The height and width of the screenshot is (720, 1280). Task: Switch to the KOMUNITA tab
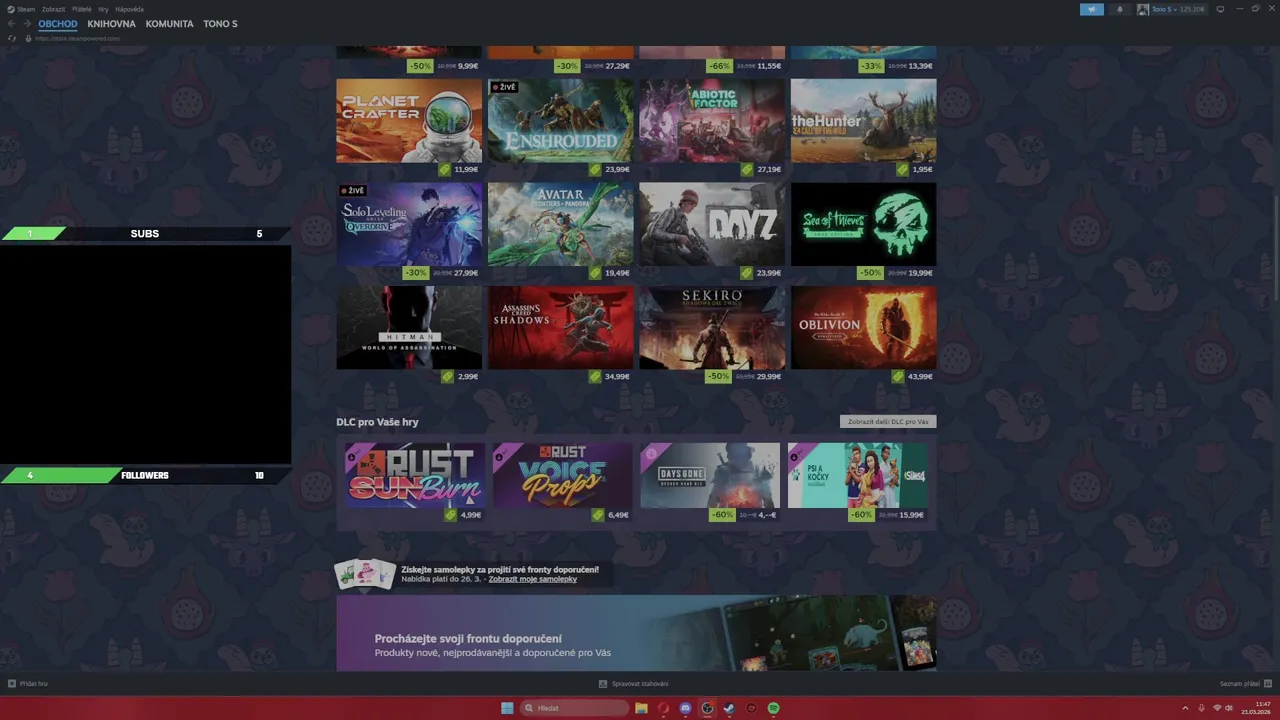(169, 24)
